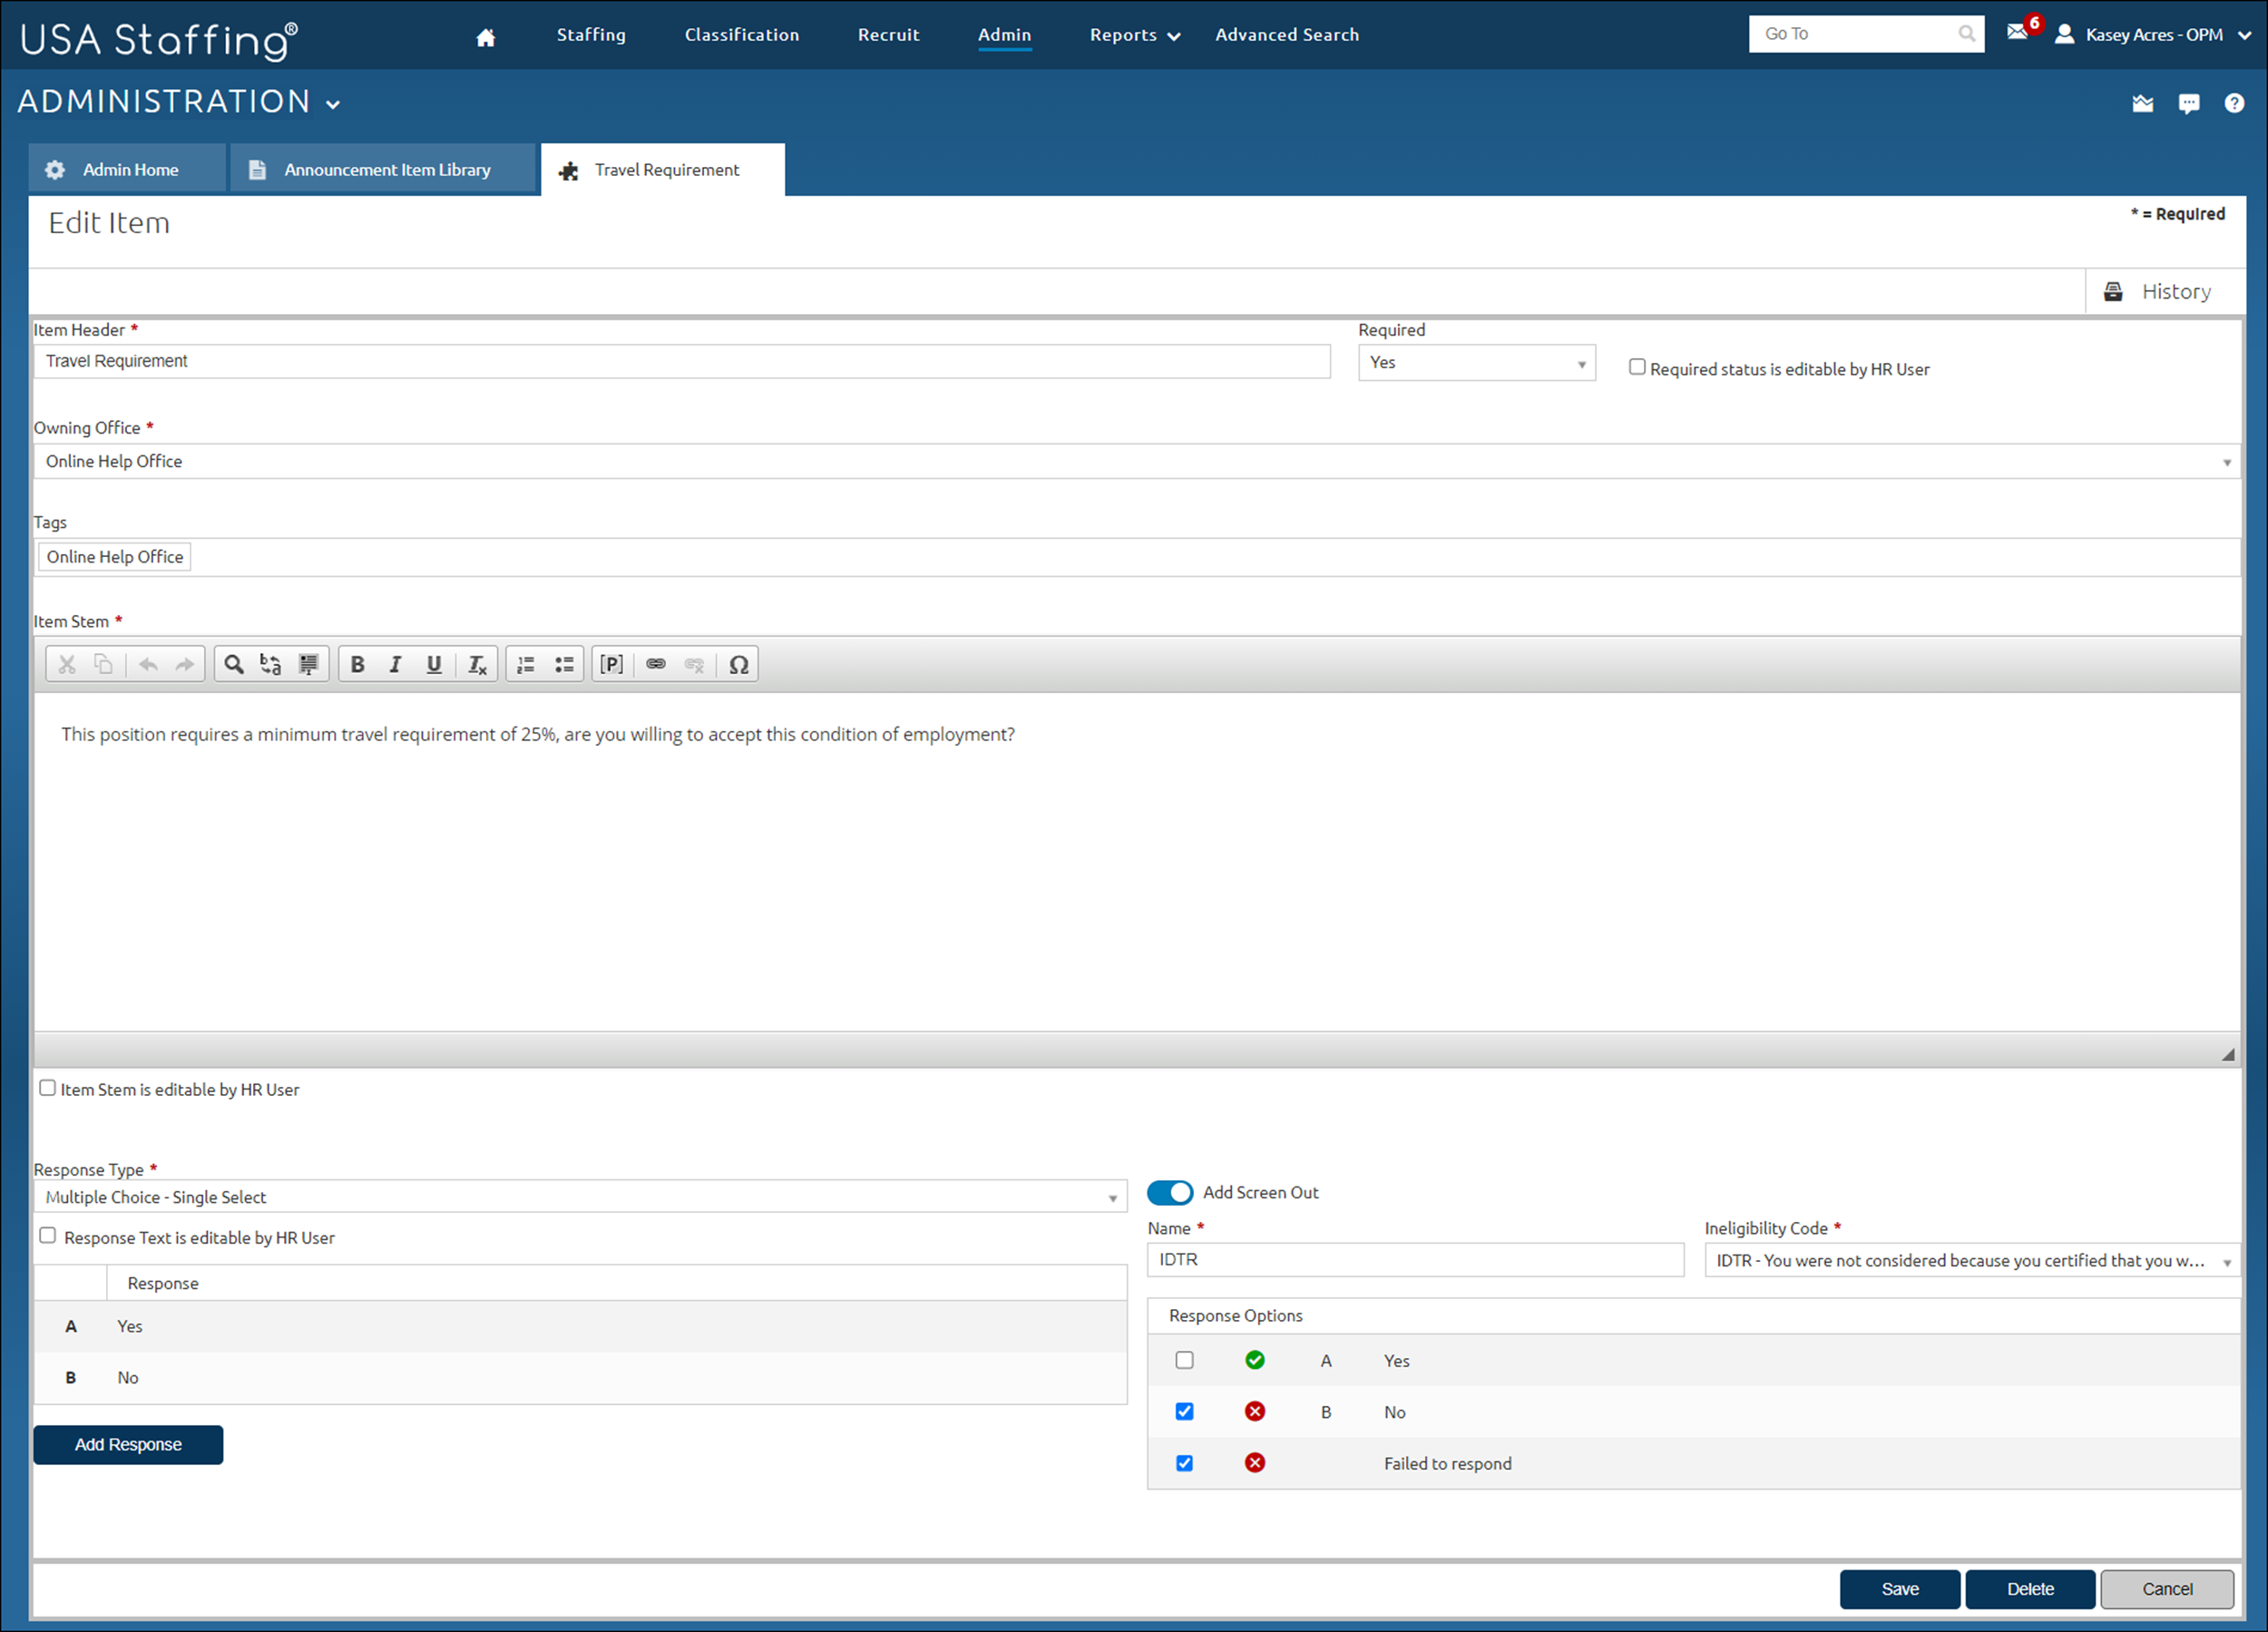Expand the Kasey Acres user menu arrow
This screenshot has width=2268, height=1632.
(x=2245, y=35)
